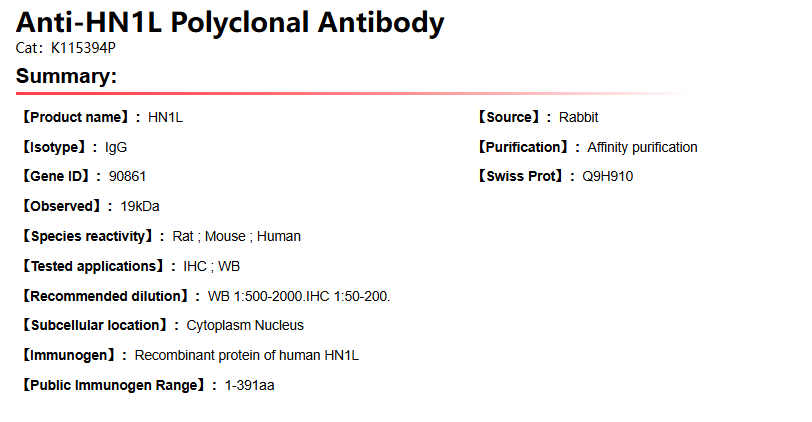812x422 pixels.
Task: Click the IHC ; WB applications value
Action: click(x=211, y=266)
